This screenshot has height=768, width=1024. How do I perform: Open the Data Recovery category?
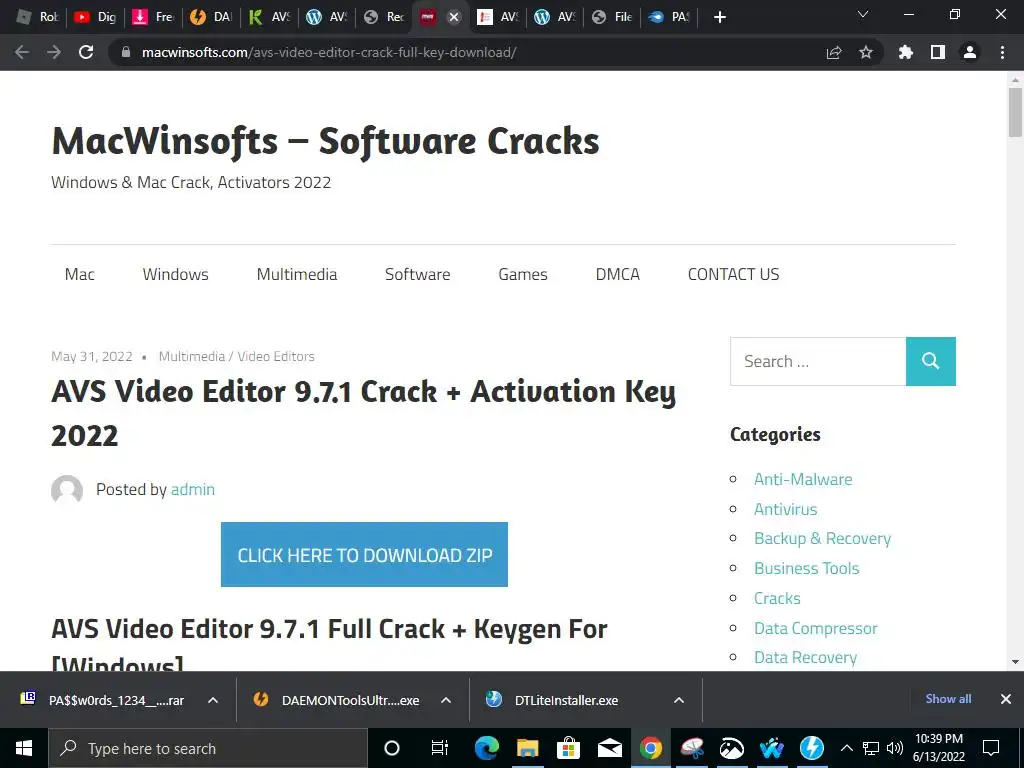click(x=805, y=658)
